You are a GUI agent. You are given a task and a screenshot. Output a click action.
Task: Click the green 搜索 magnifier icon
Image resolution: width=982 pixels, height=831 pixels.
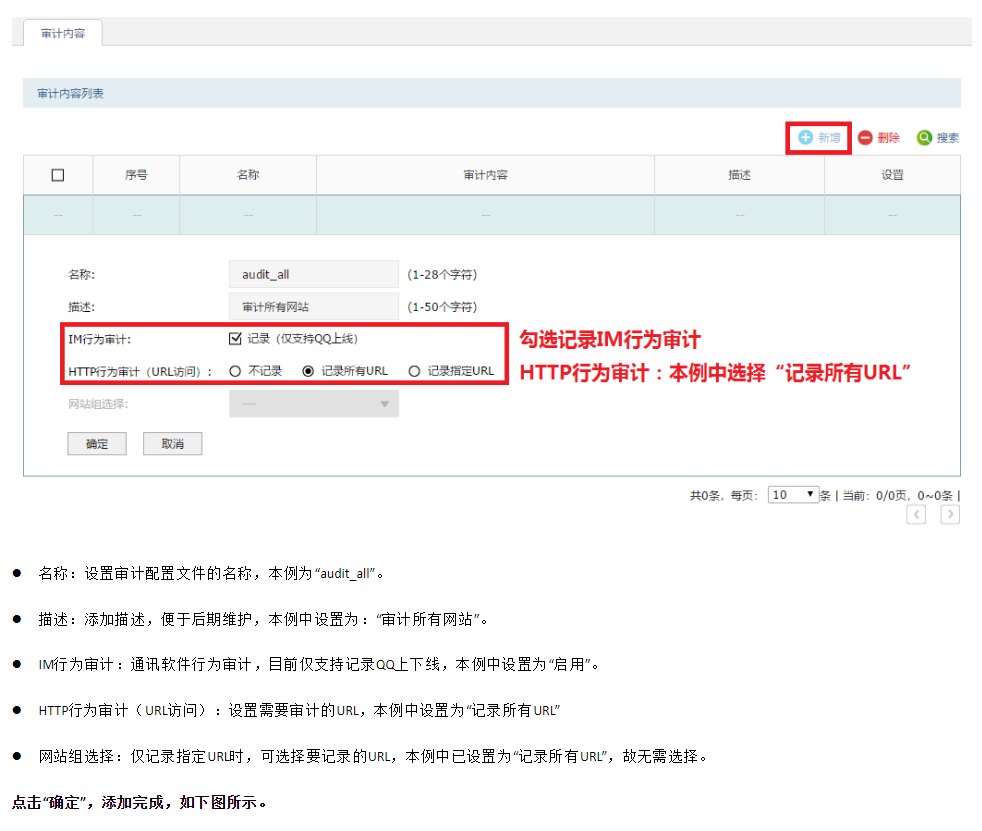924,138
